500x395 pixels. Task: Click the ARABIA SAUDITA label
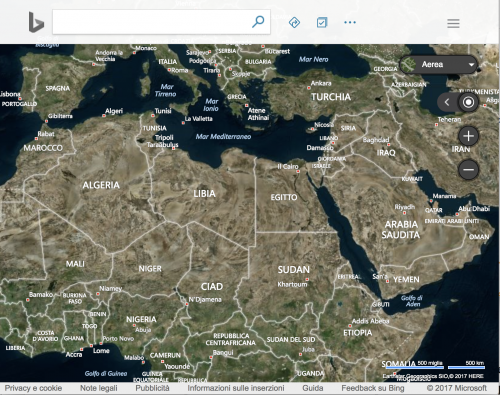[x=401, y=230]
